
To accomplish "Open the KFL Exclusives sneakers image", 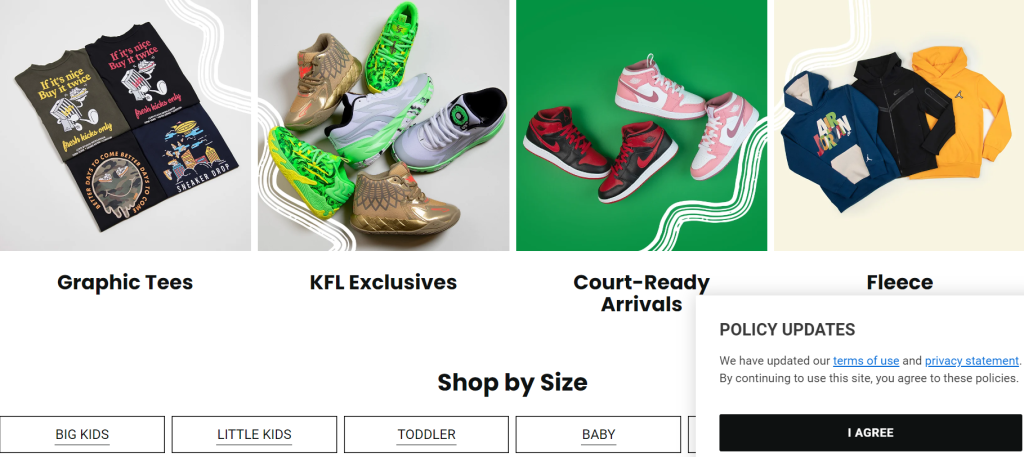I will (x=383, y=125).
